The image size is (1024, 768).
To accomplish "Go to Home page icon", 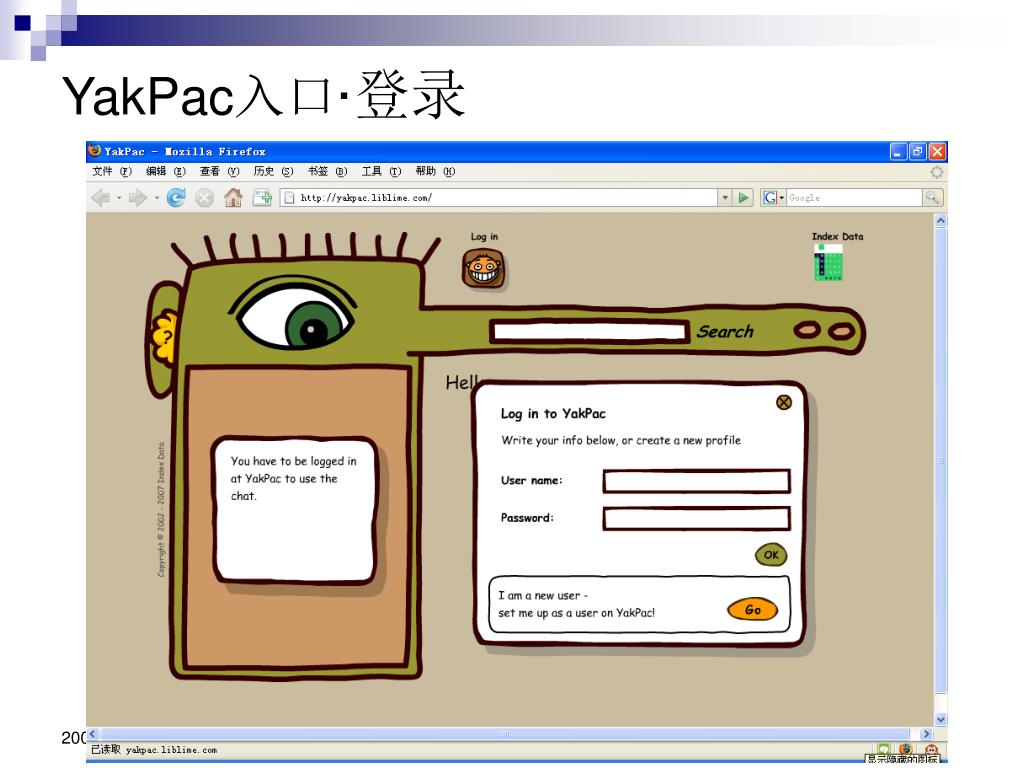I will (233, 197).
